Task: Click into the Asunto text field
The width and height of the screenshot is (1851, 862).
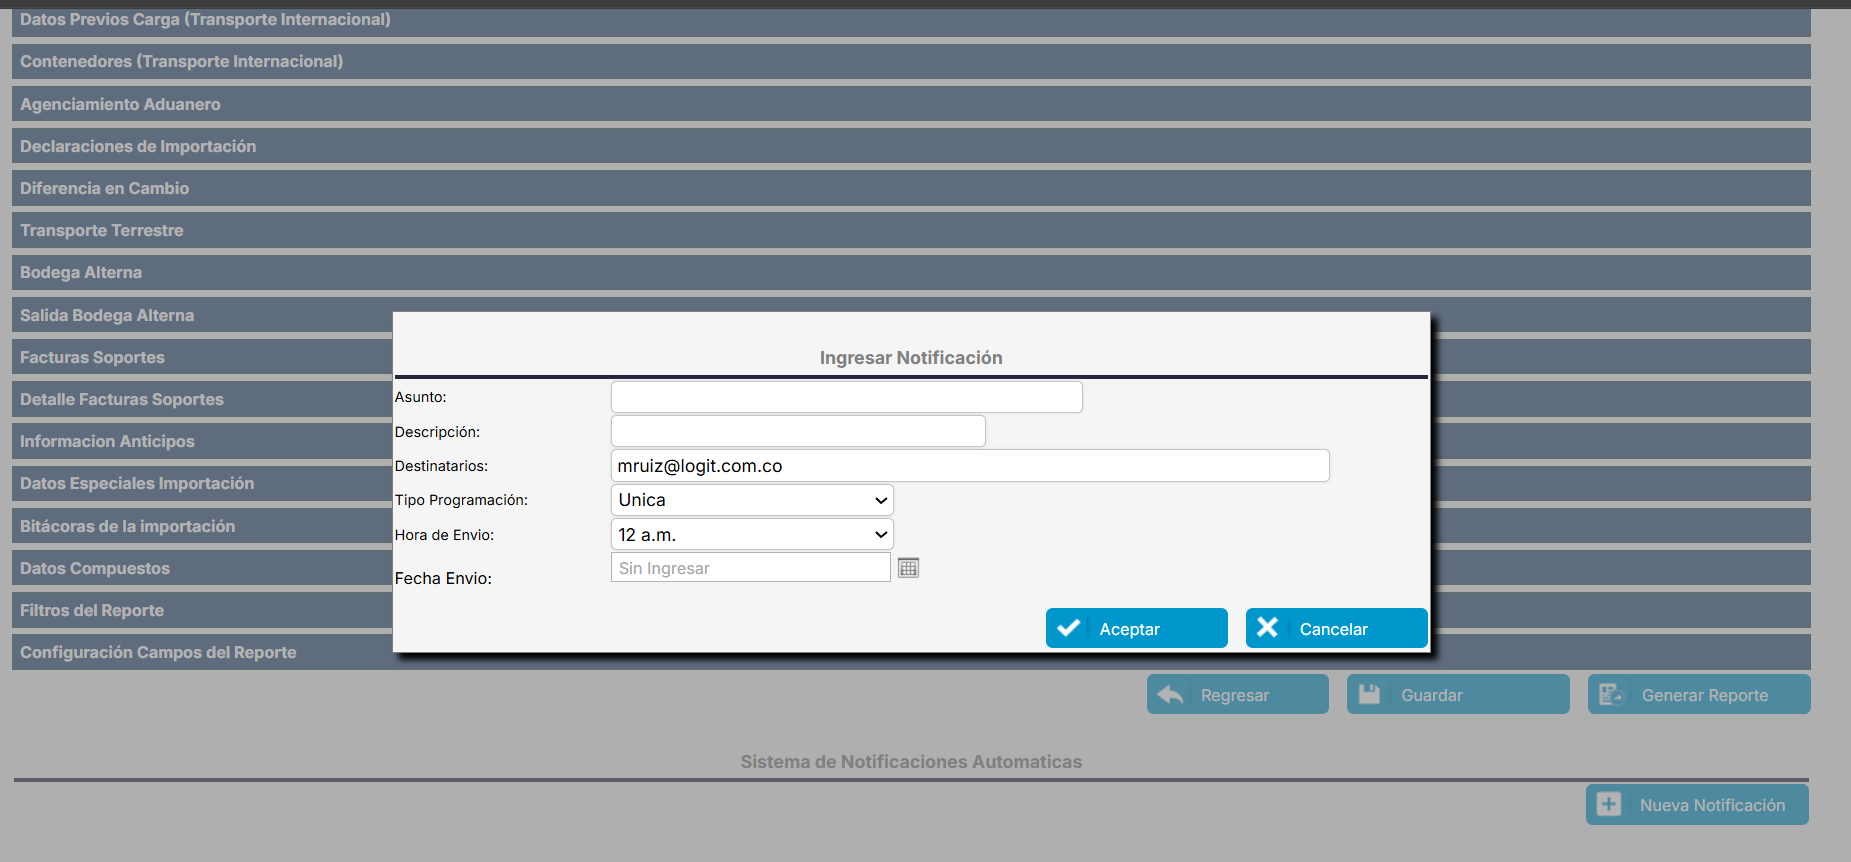Action: pyautogui.click(x=846, y=397)
